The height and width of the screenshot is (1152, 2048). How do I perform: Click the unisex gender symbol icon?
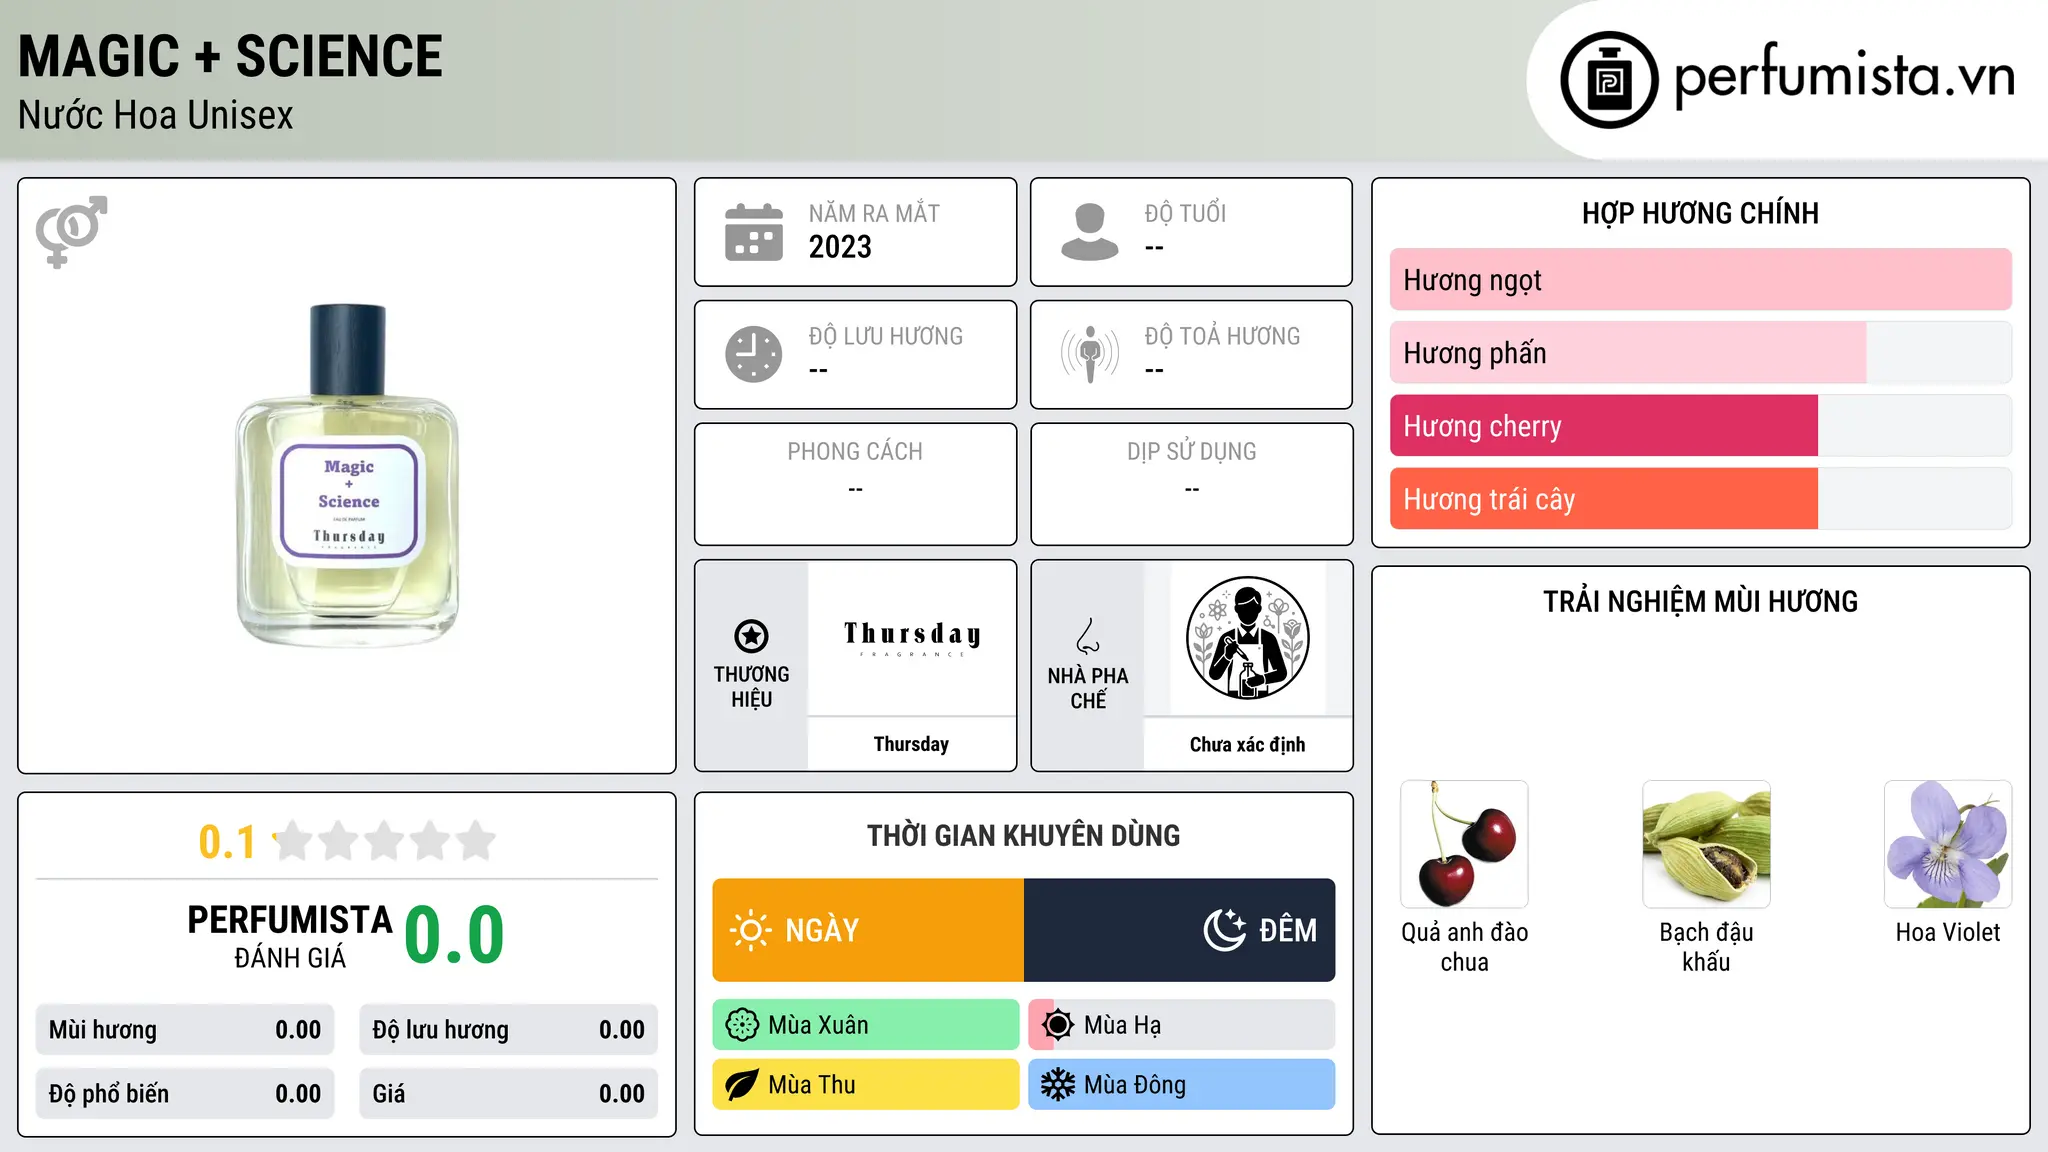point(71,232)
